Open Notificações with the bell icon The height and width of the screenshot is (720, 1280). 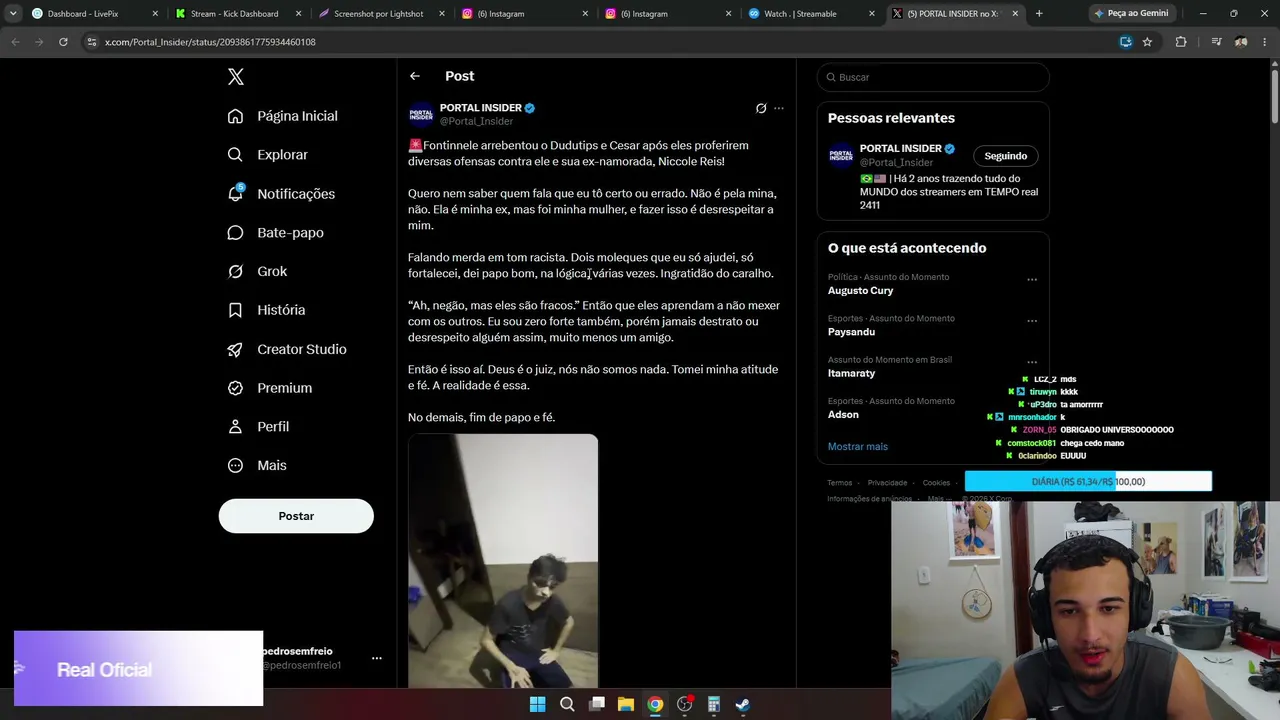pyautogui.click(x=281, y=194)
